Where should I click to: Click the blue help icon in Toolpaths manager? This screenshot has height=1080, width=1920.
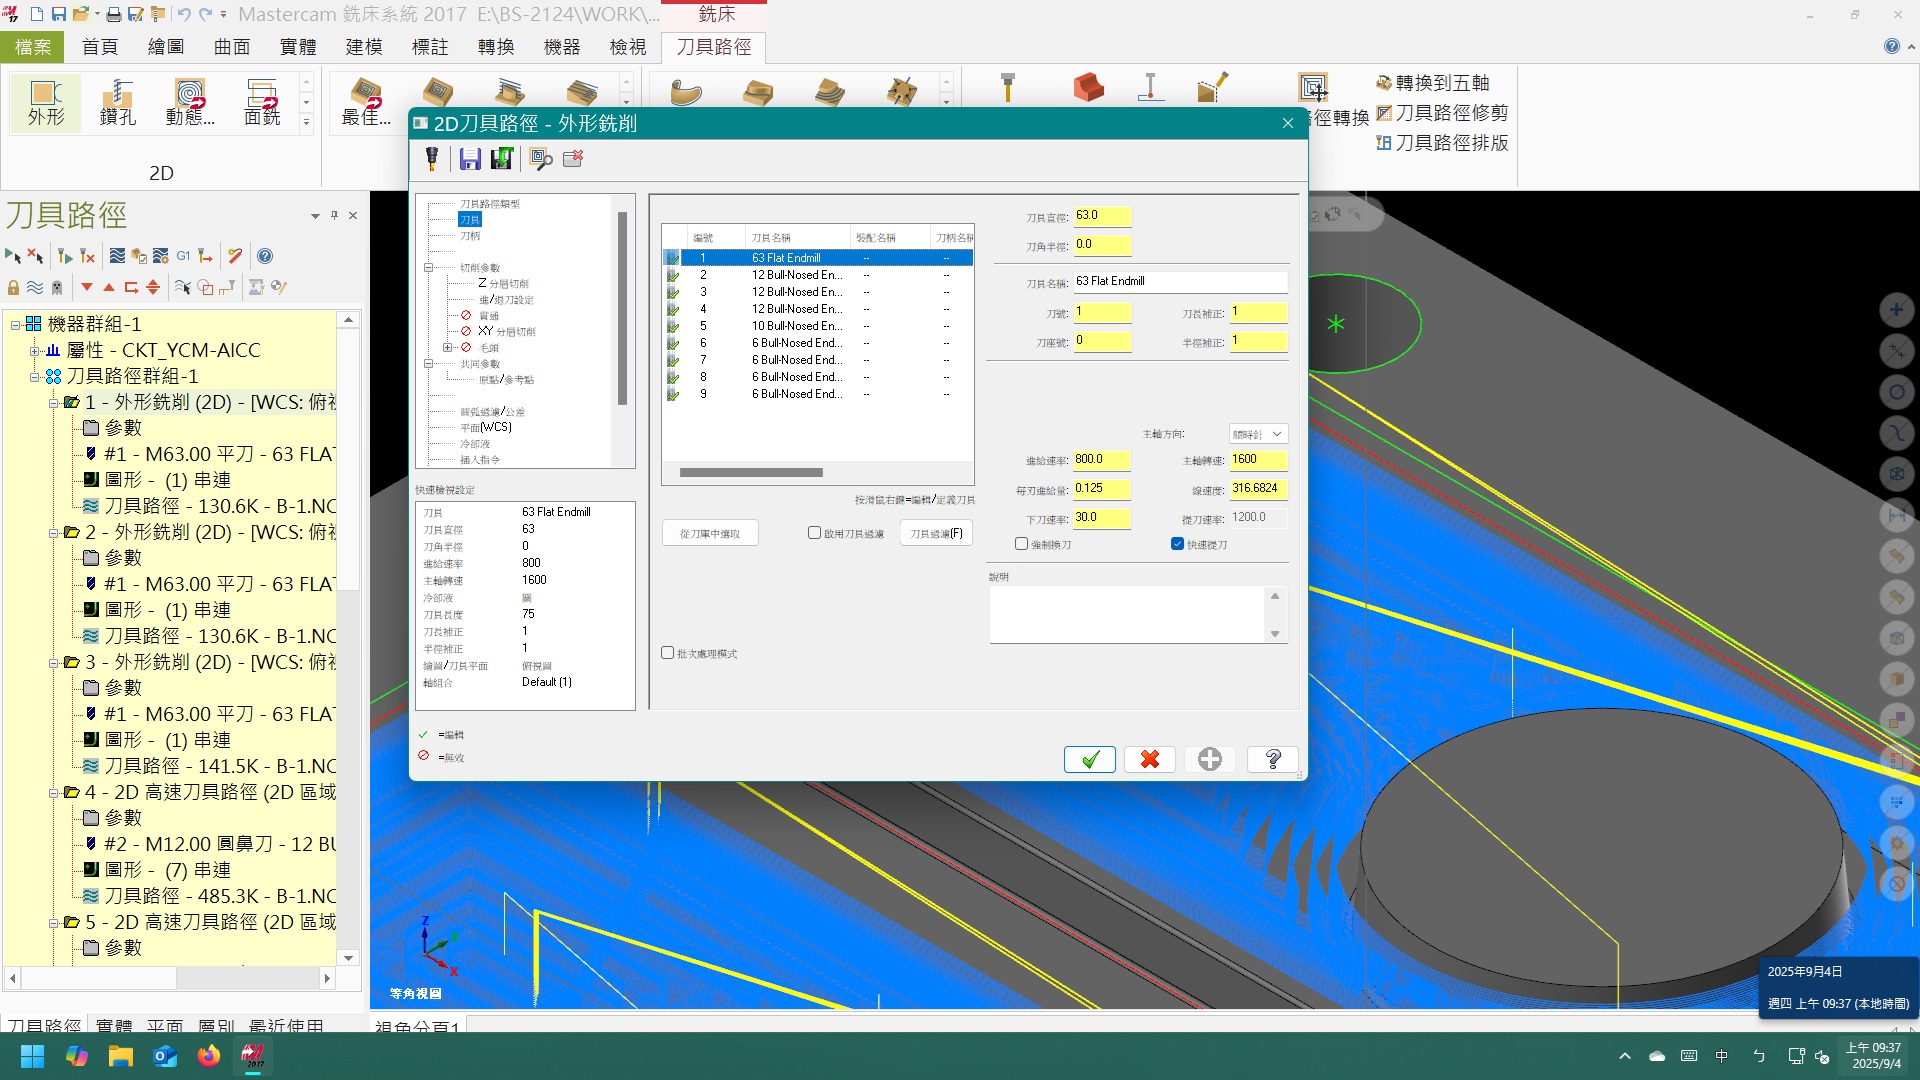(x=265, y=256)
